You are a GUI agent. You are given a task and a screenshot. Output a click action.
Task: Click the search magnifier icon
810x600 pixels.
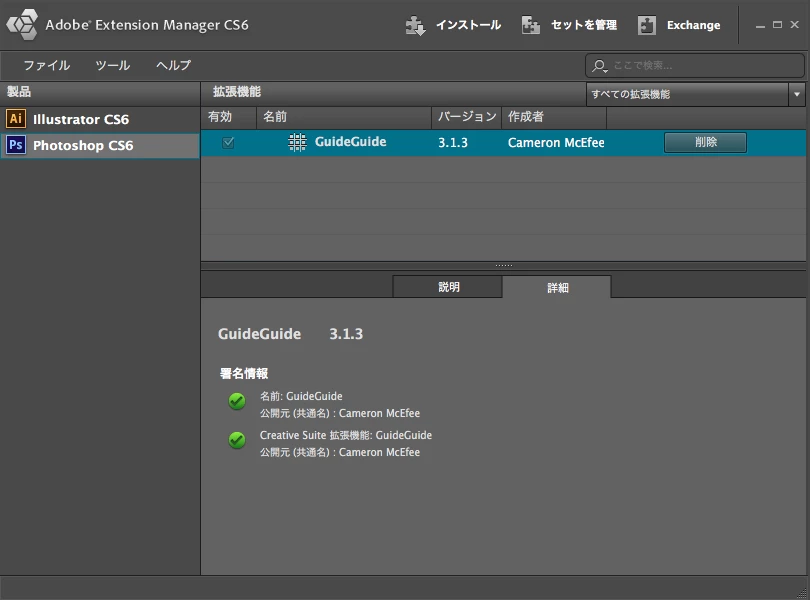click(599, 66)
